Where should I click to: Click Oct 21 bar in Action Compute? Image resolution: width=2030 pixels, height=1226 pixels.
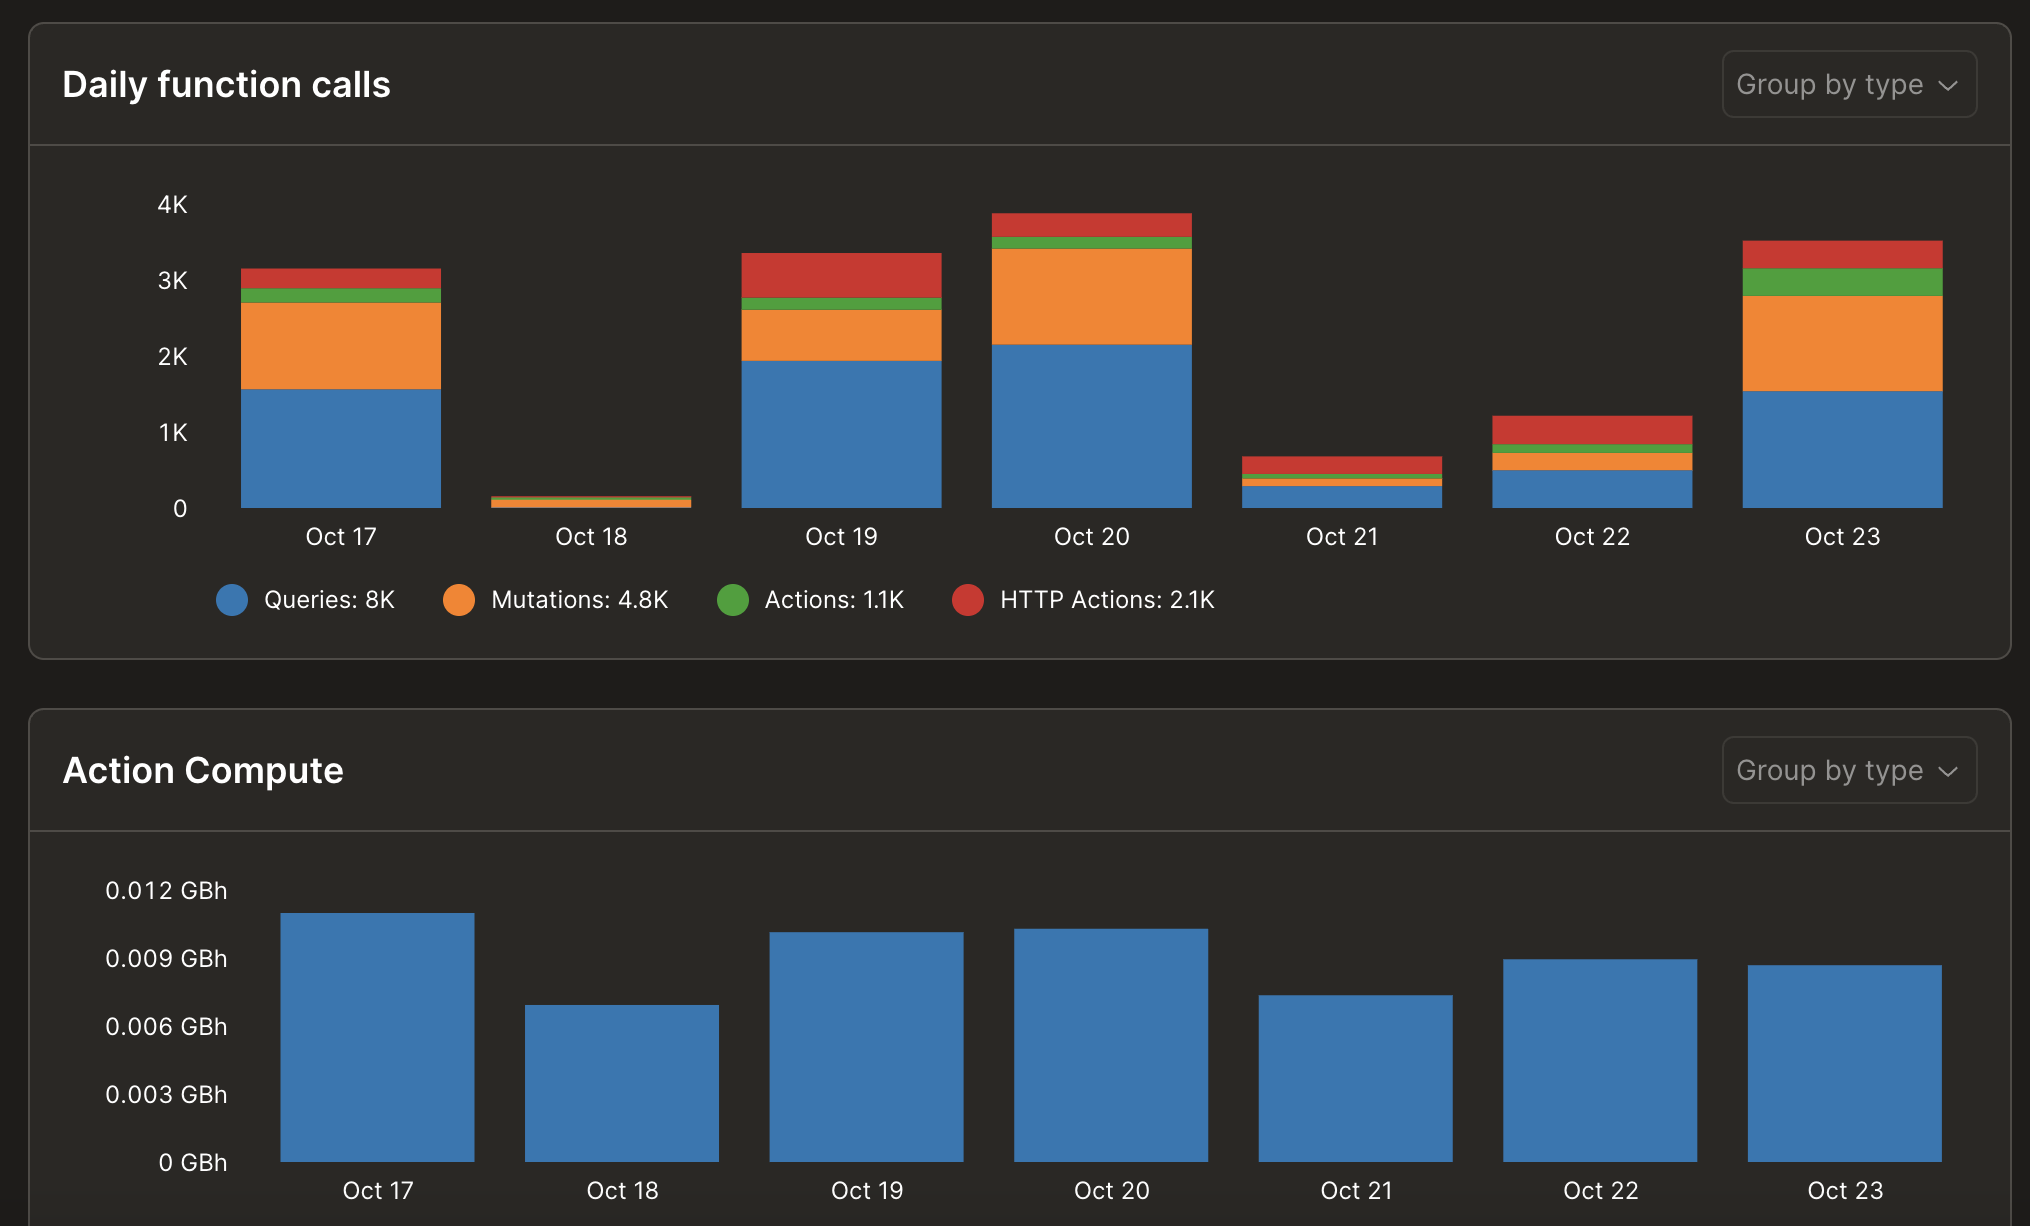1355,1078
